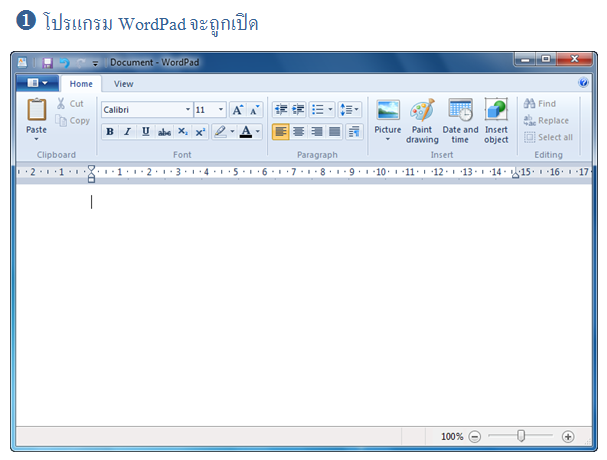Toggle Italic formatting
Image resolution: width=607 pixels, height=460 pixels.
(x=127, y=132)
